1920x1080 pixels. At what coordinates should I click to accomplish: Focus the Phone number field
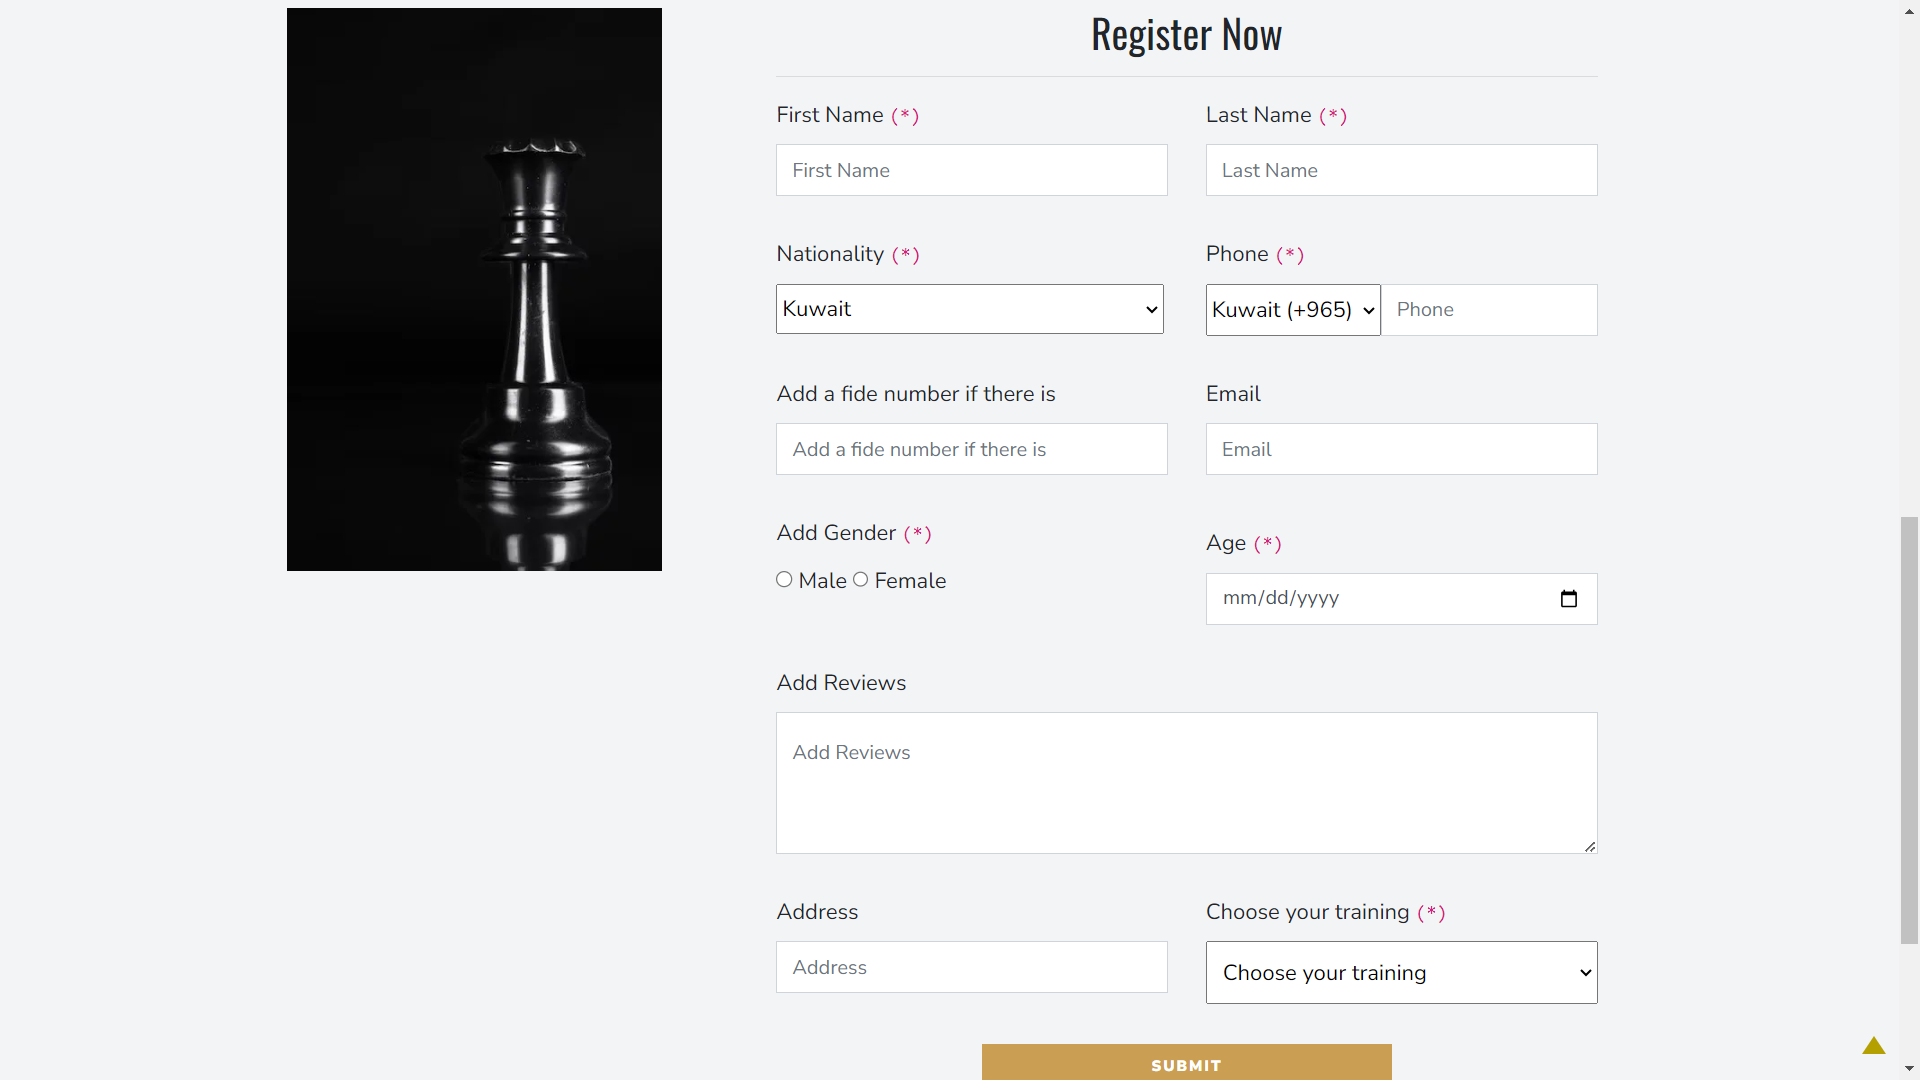(1488, 310)
